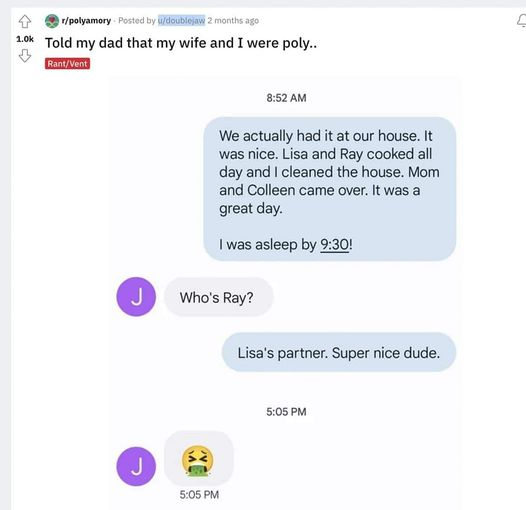Image resolution: width=526 pixels, height=510 pixels.
Task: Click the purple J avatar beside Who's Ray
Action: click(x=136, y=297)
